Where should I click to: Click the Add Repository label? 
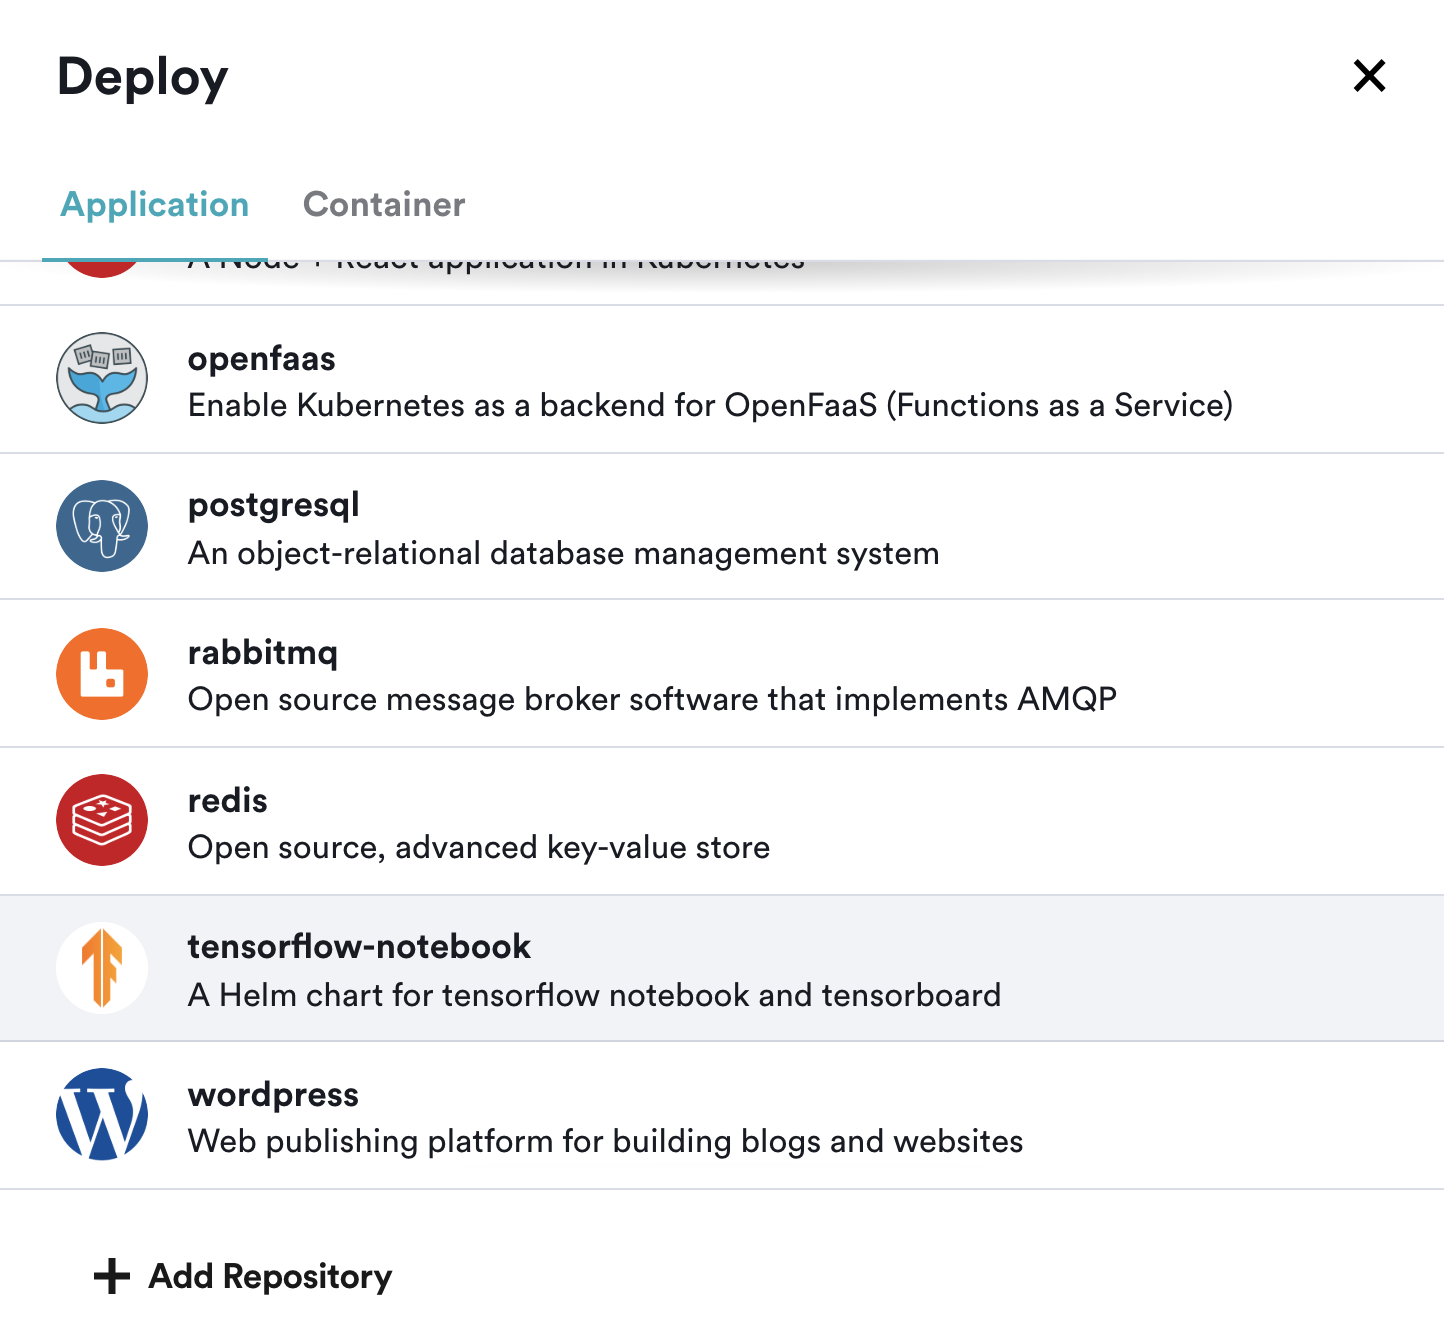pos(270,1277)
